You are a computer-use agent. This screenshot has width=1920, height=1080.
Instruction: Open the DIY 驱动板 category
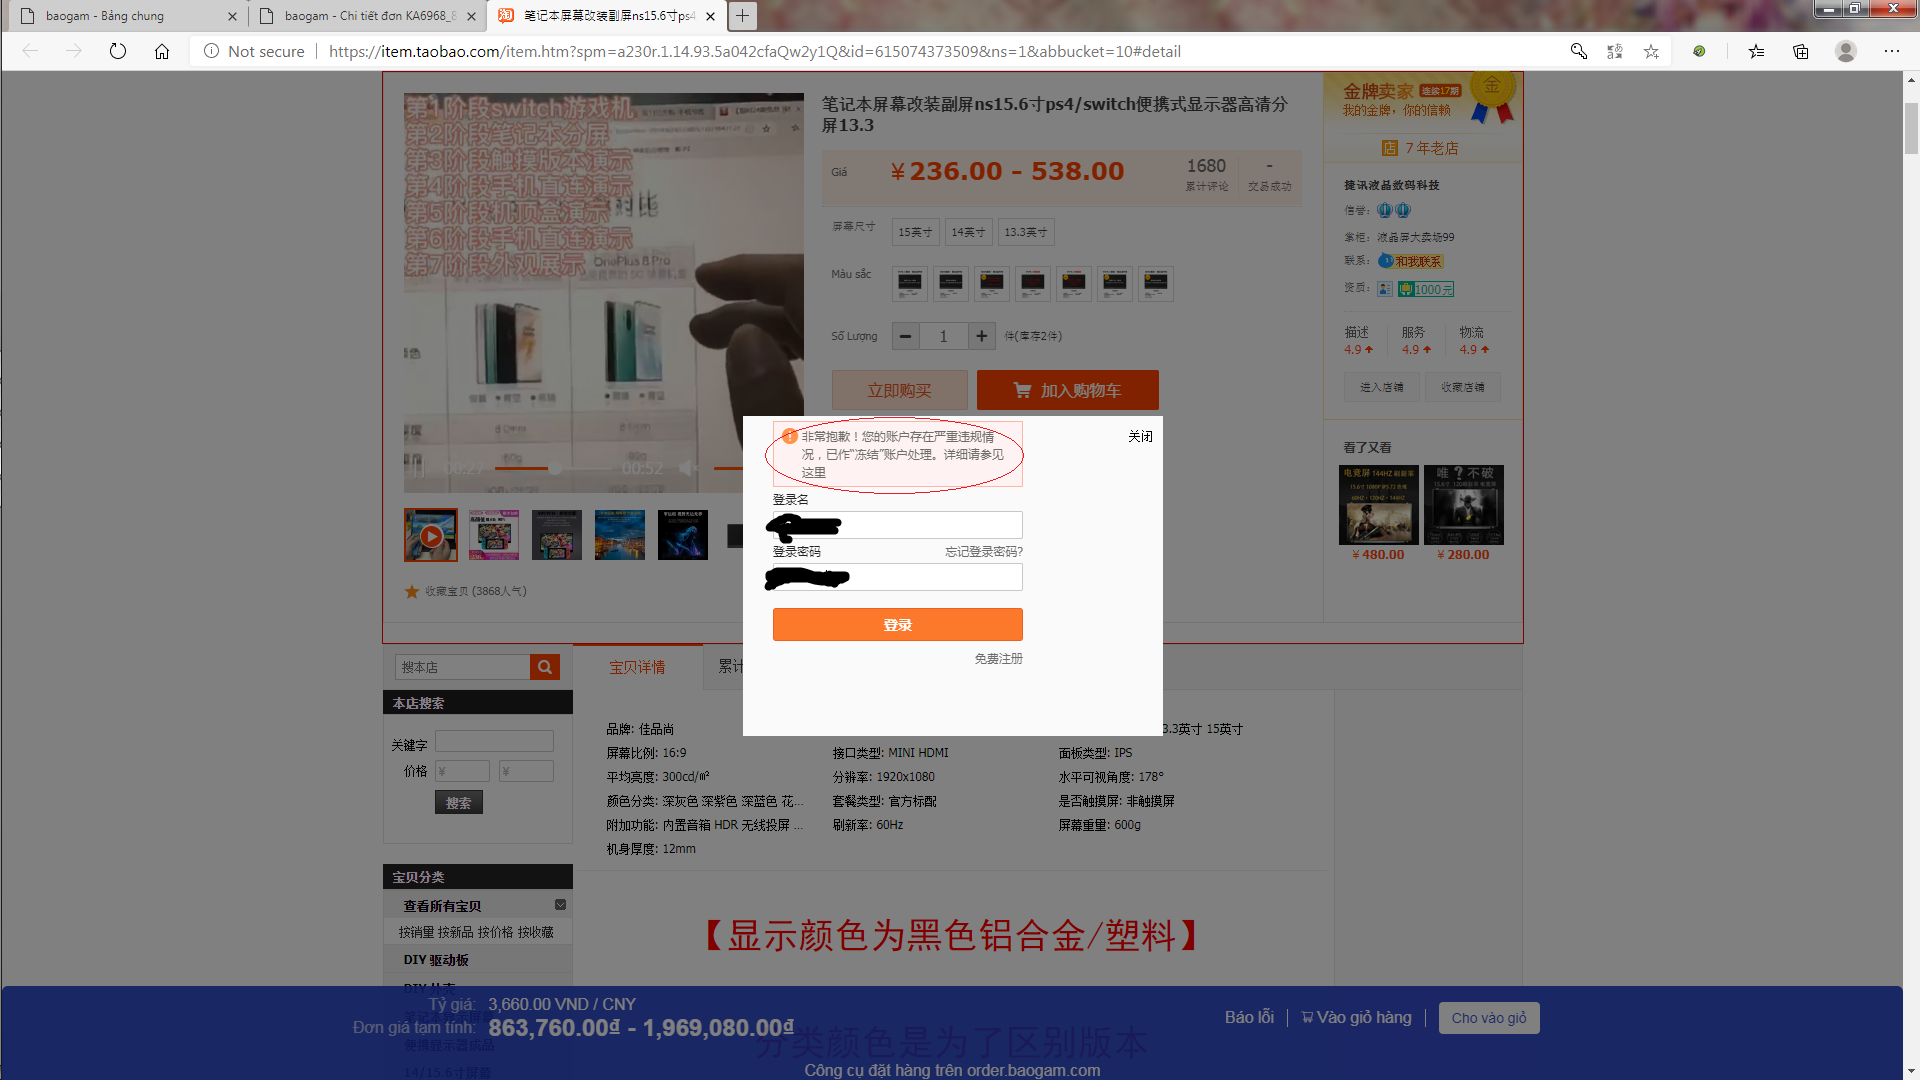tap(436, 960)
